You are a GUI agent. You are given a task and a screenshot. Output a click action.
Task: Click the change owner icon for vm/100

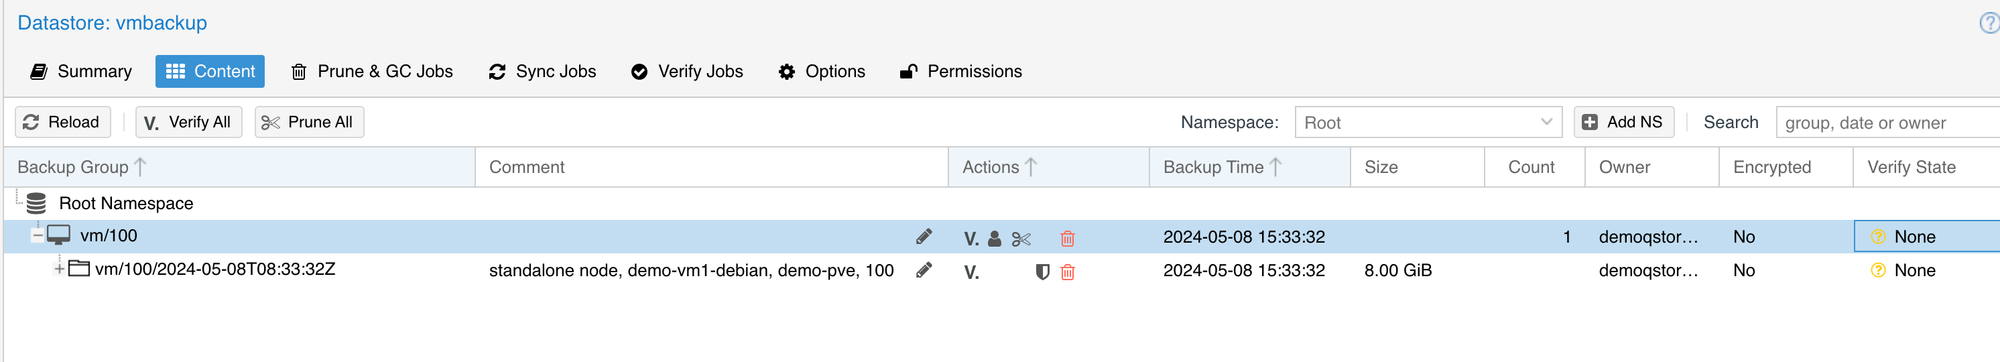994,239
